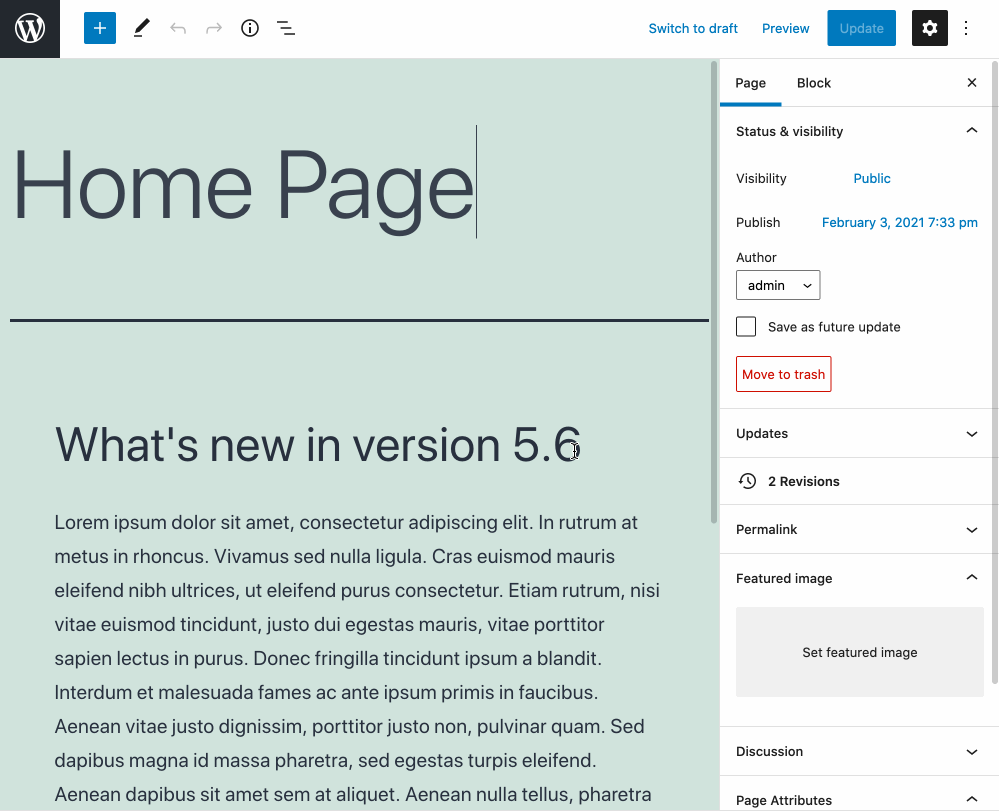This screenshot has width=999, height=811.
Task: Toggle the Settings gear sidebar
Action: click(930, 28)
